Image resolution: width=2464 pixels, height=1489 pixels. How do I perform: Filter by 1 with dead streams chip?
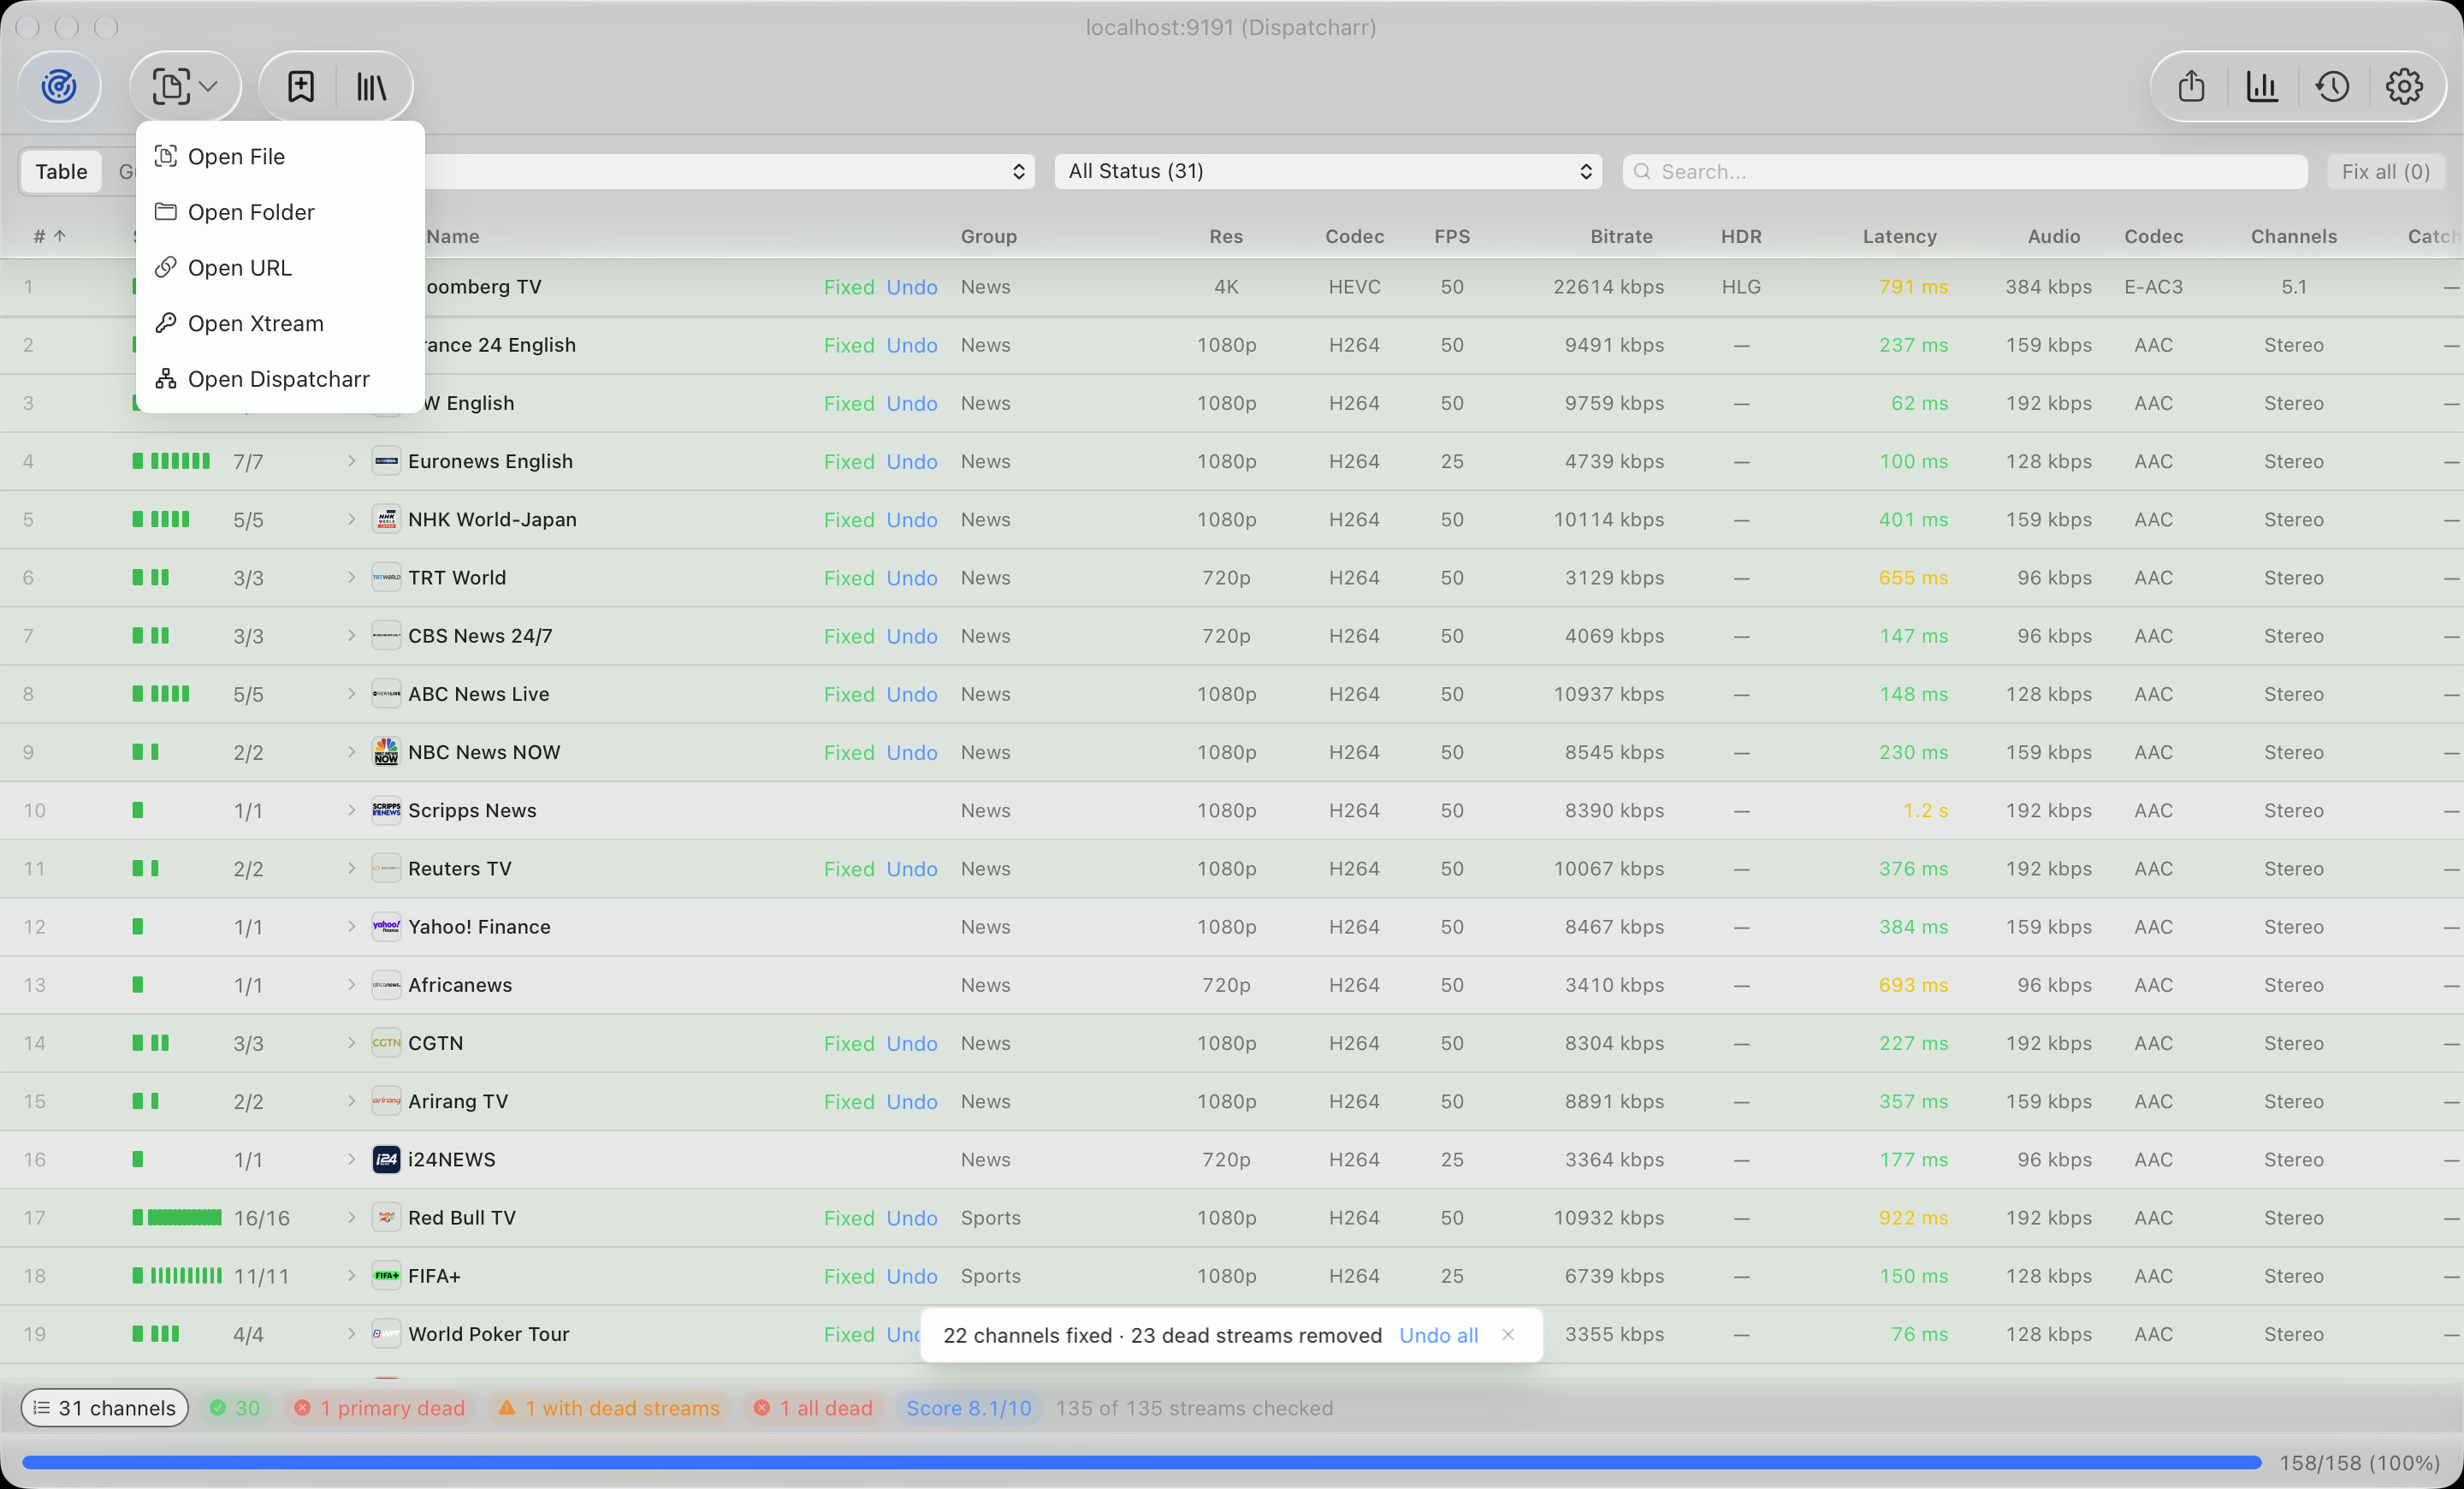click(x=609, y=1407)
